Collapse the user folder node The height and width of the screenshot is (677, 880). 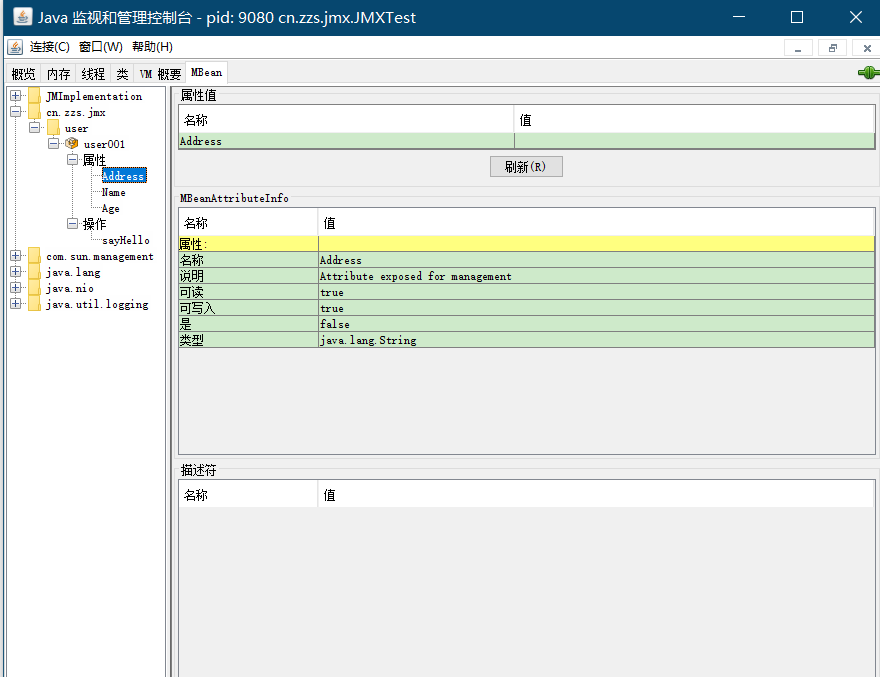tap(35, 127)
